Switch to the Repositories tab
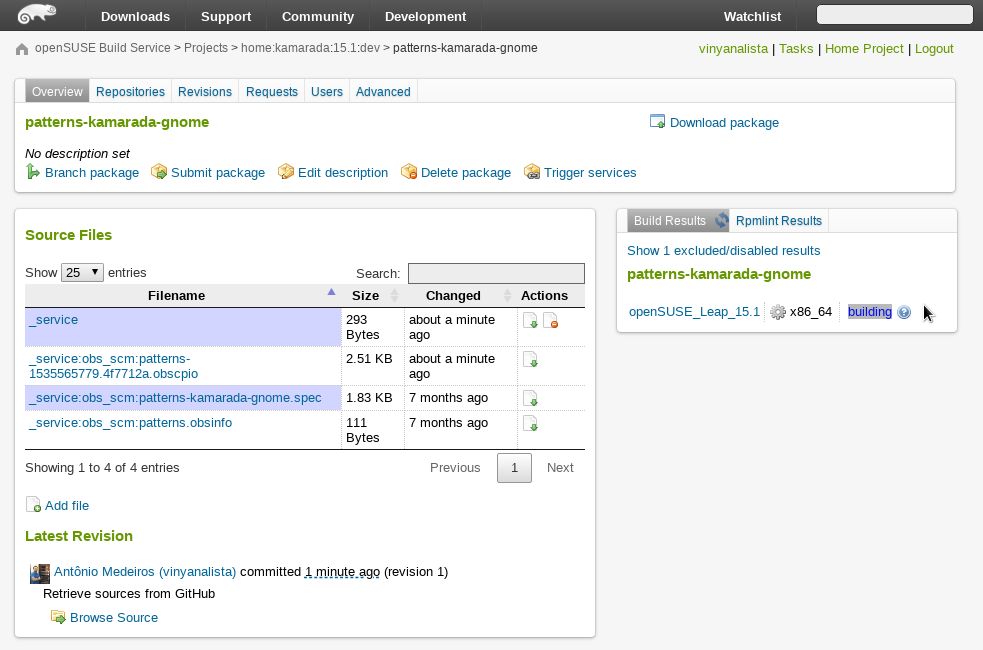Screen dimensions: 983x650 click(x=130, y=92)
